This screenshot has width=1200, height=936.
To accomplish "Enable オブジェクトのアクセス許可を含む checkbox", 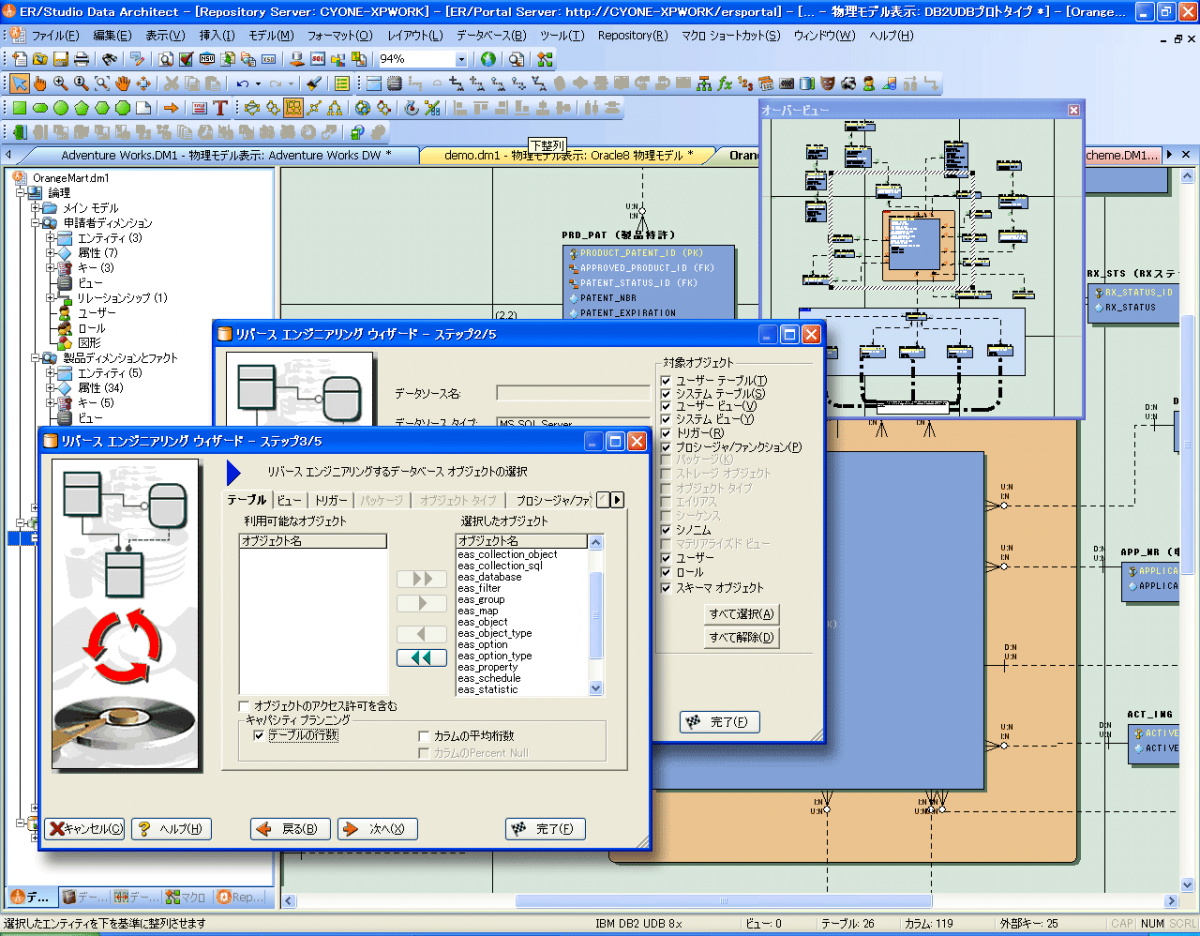I will tap(244, 706).
